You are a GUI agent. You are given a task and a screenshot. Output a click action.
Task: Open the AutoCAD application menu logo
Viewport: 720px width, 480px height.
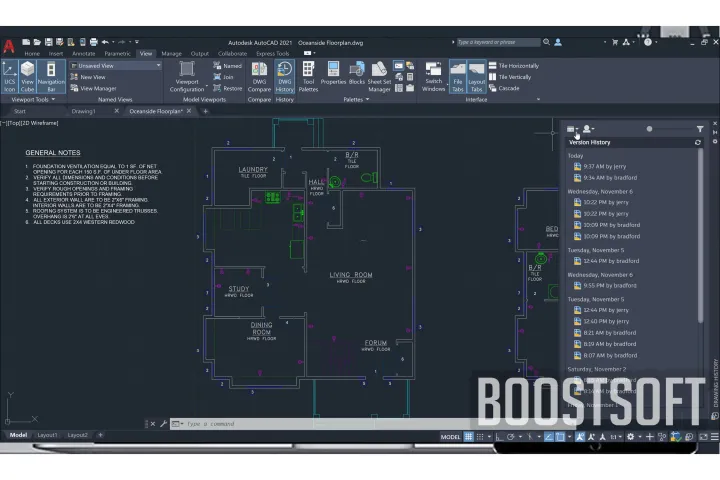pos(9,46)
